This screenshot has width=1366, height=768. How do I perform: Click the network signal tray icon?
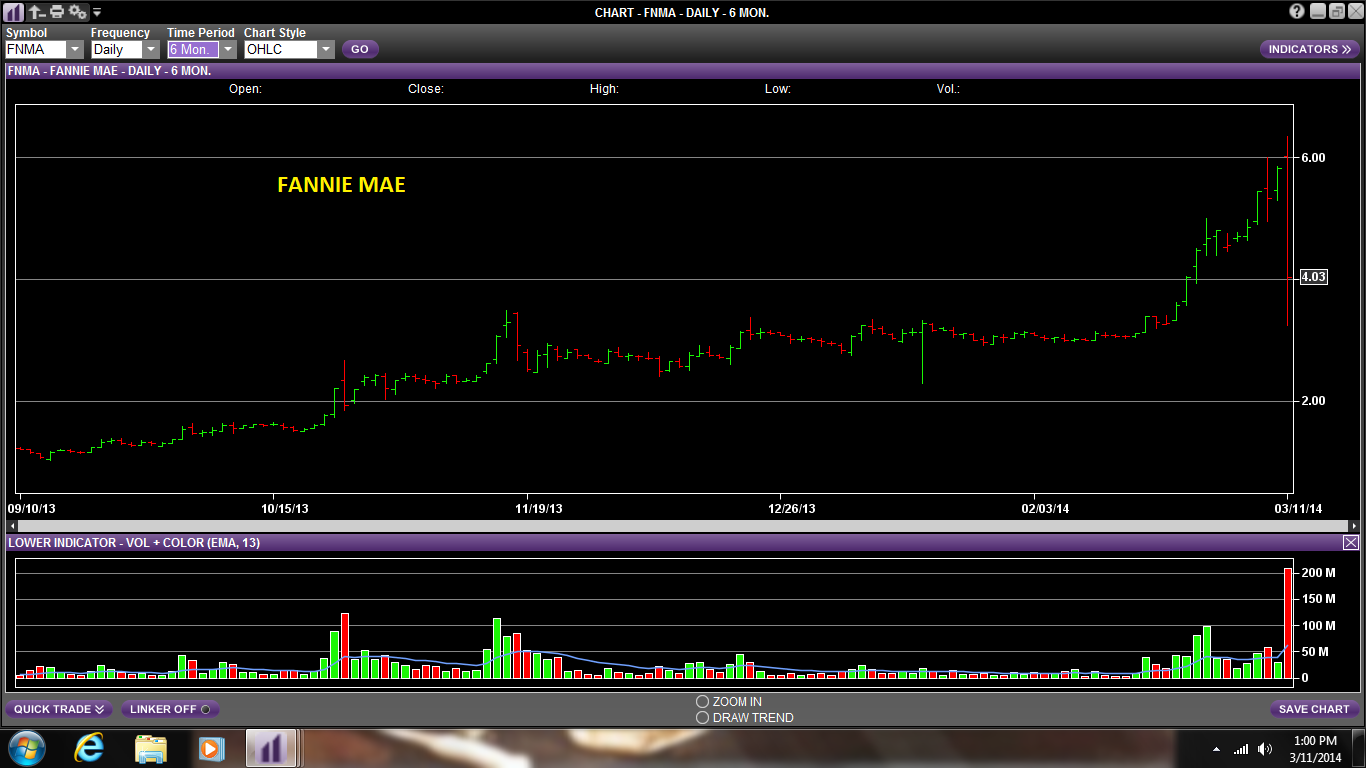(x=1241, y=749)
